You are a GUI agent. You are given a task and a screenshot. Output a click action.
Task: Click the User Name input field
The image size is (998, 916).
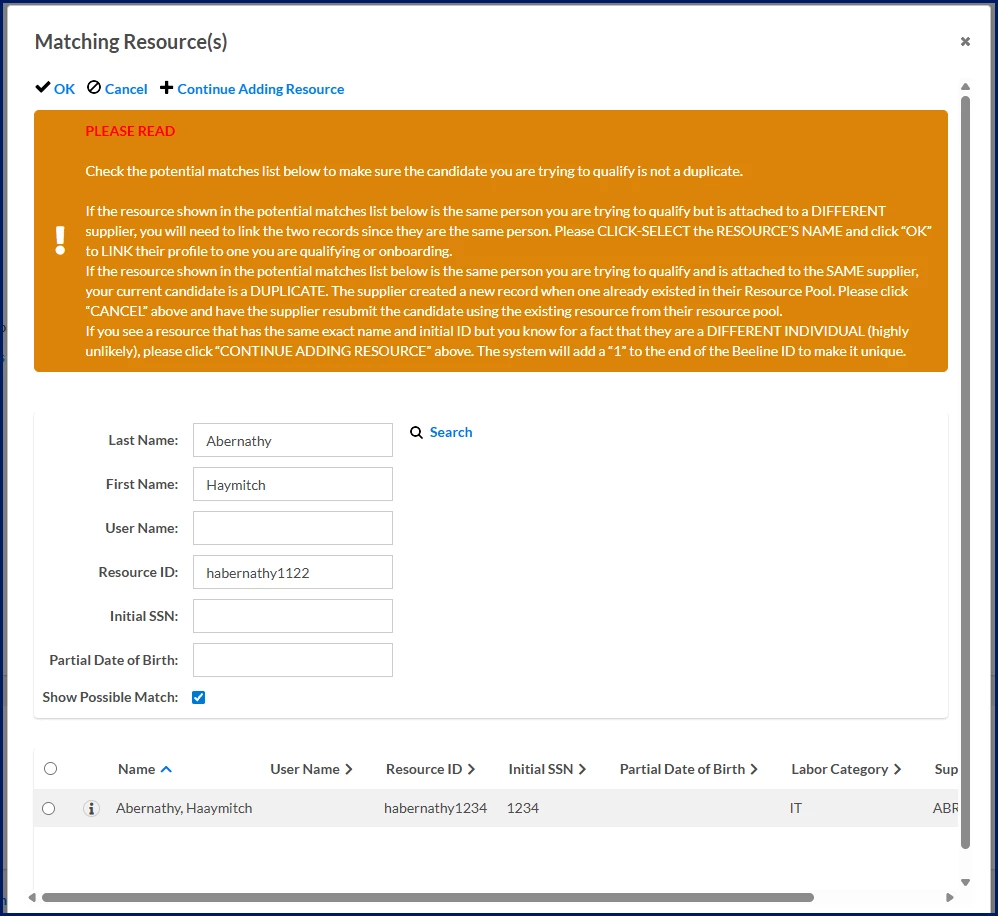click(x=293, y=528)
